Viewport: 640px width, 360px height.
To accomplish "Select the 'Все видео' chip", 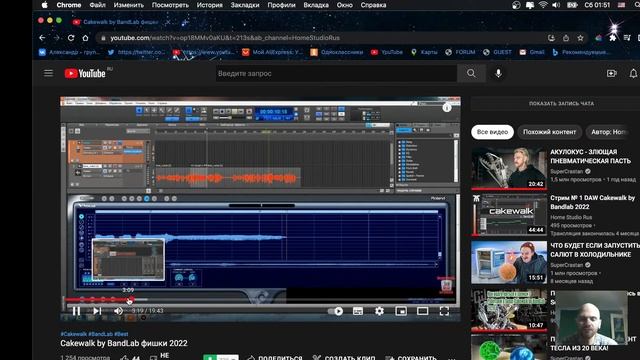I will 492,132.
